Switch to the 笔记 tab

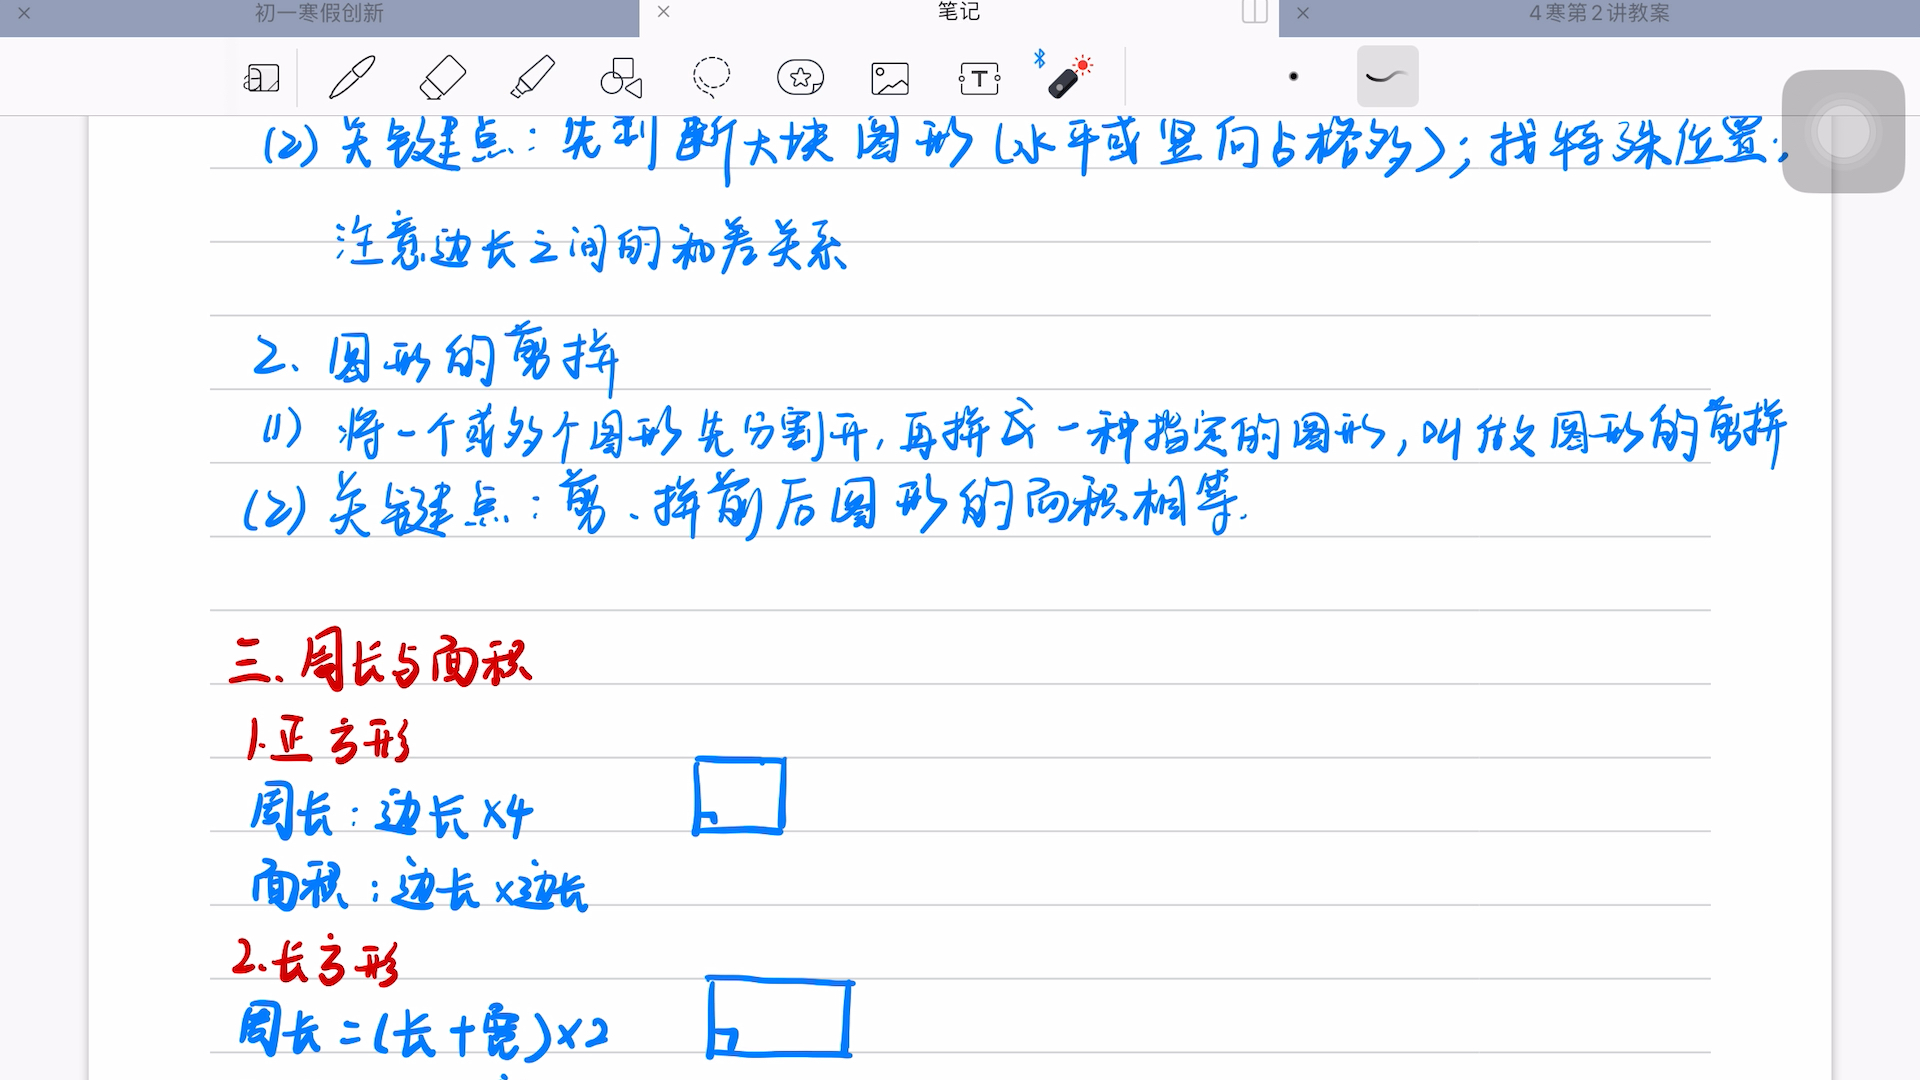pos(960,13)
